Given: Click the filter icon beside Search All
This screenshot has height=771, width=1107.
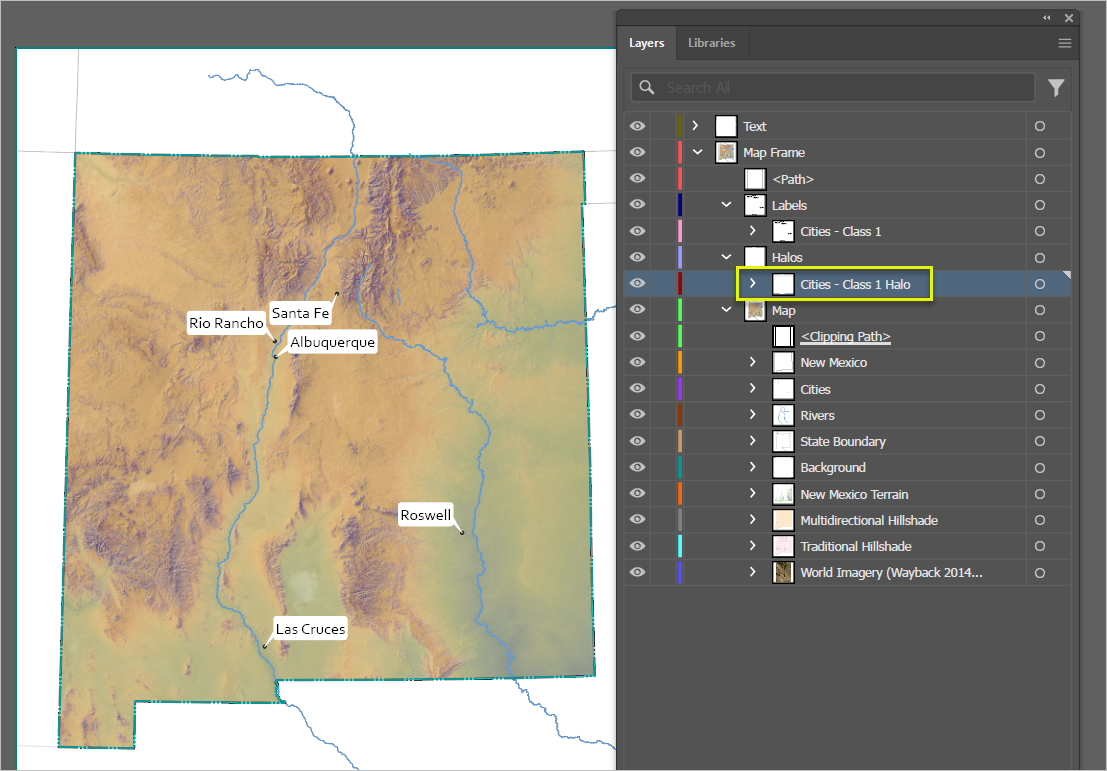Looking at the screenshot, I should point(1056,87).
